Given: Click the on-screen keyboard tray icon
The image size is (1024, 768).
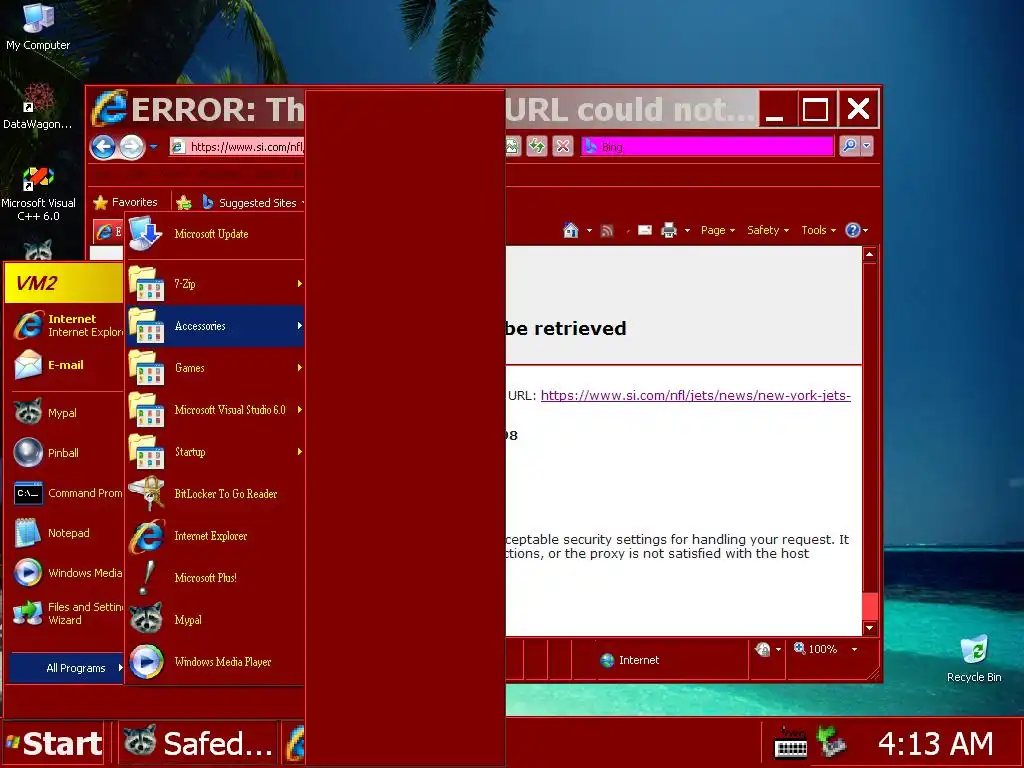Looking at the screenshot, I should (x=790, y=743).
